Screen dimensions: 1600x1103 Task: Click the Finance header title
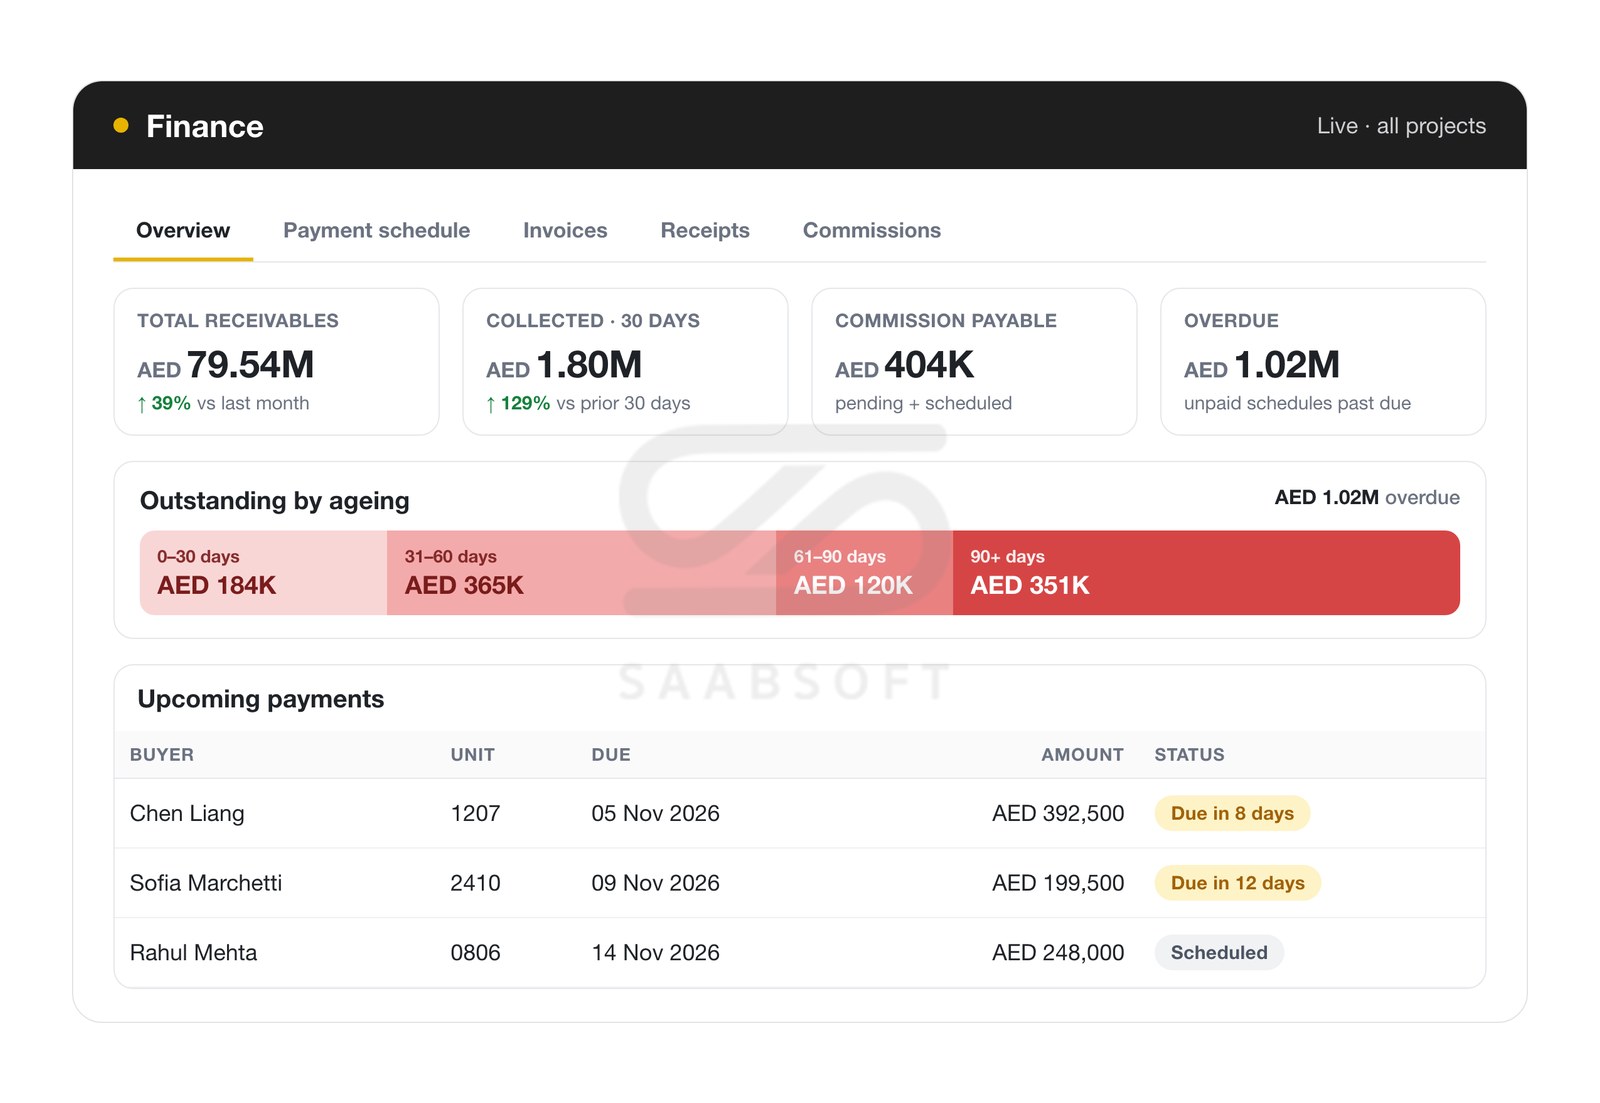click(x=205, y=126)
